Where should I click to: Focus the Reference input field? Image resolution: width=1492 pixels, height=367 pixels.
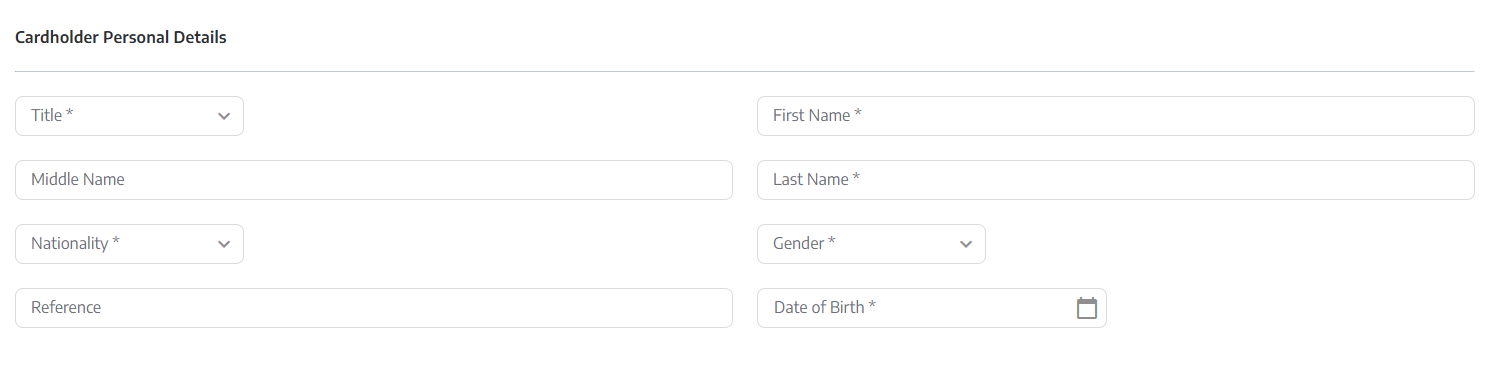374,308
